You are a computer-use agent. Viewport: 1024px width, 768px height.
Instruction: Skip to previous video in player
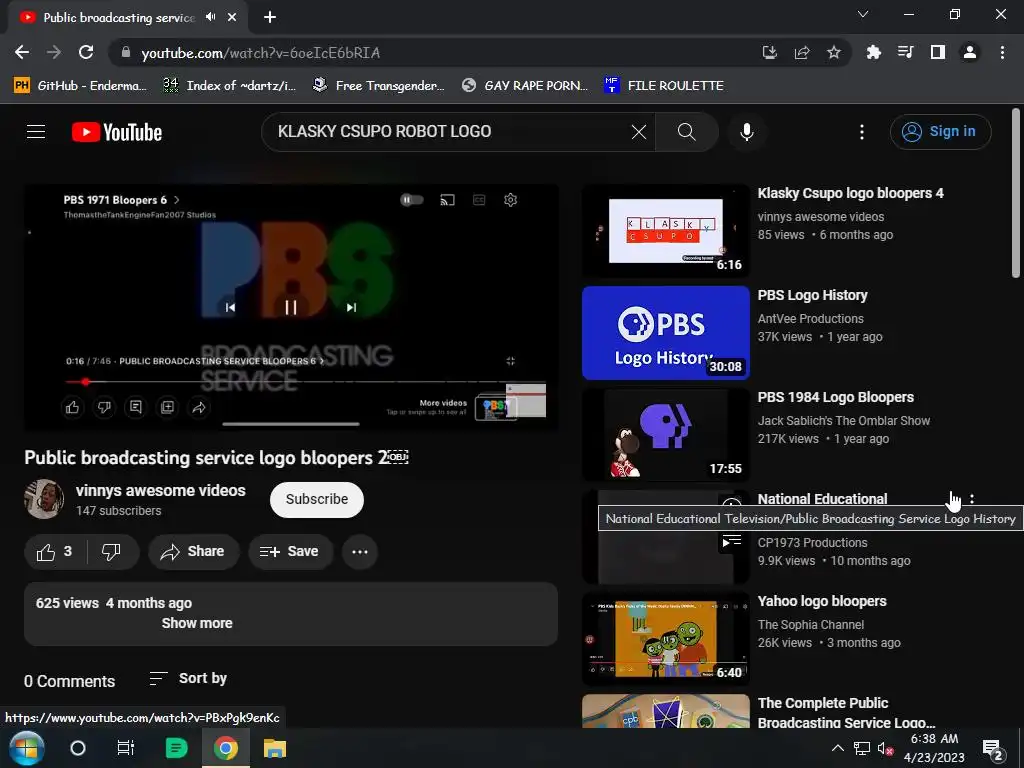coord(230,307)
